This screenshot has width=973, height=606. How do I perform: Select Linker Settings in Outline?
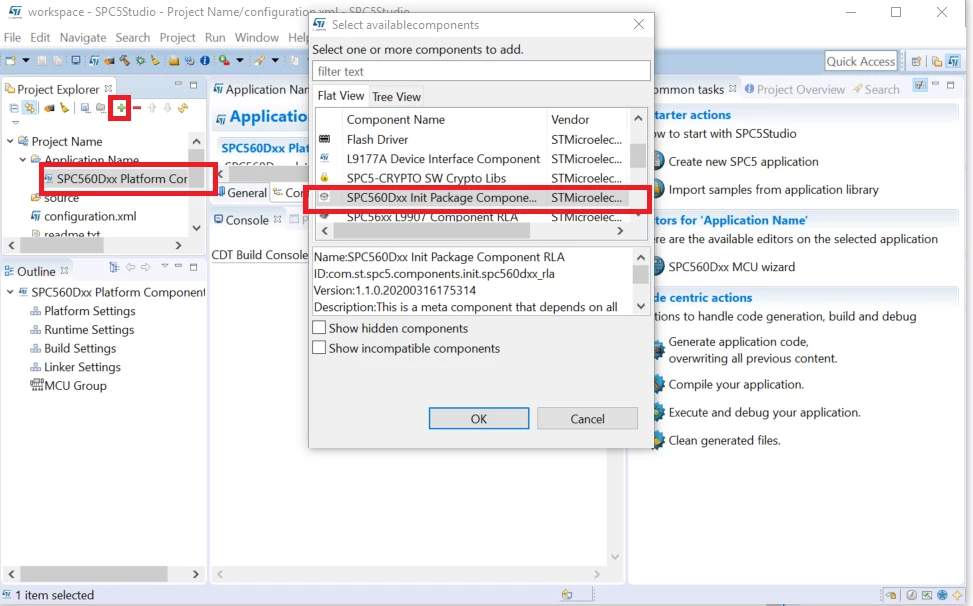(x=82, y=367)
